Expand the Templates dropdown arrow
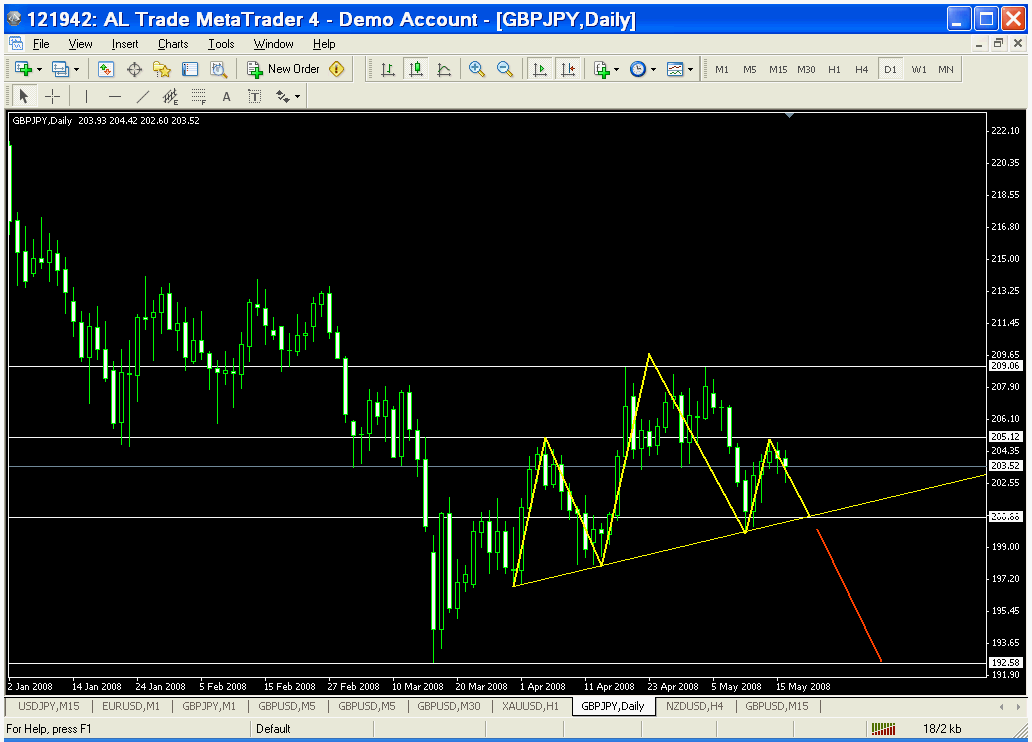The image size is (1032, 742). pyautogui.click(x=690, y=69)
